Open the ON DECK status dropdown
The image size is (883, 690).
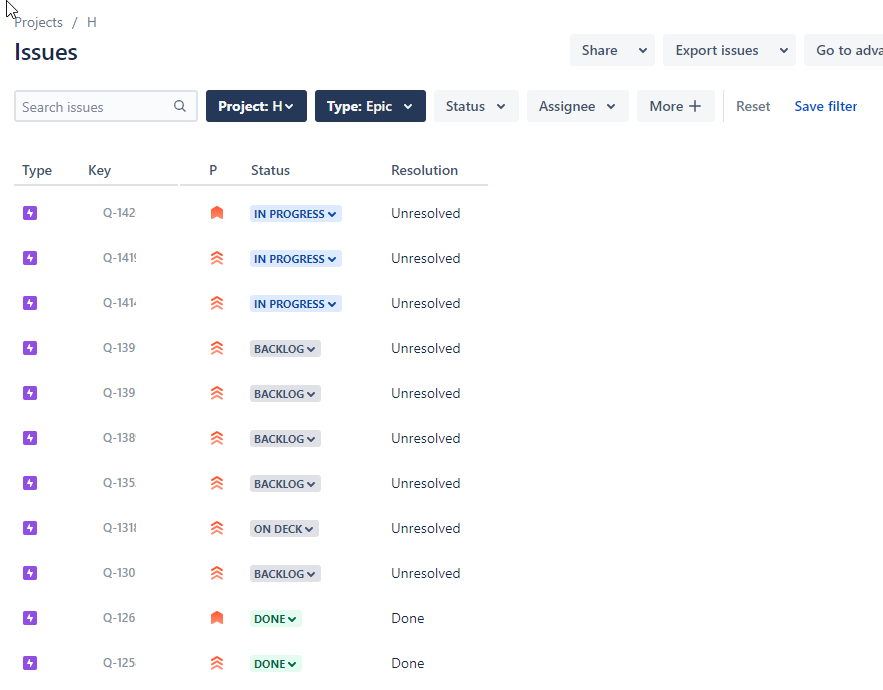tap(284, 528)
